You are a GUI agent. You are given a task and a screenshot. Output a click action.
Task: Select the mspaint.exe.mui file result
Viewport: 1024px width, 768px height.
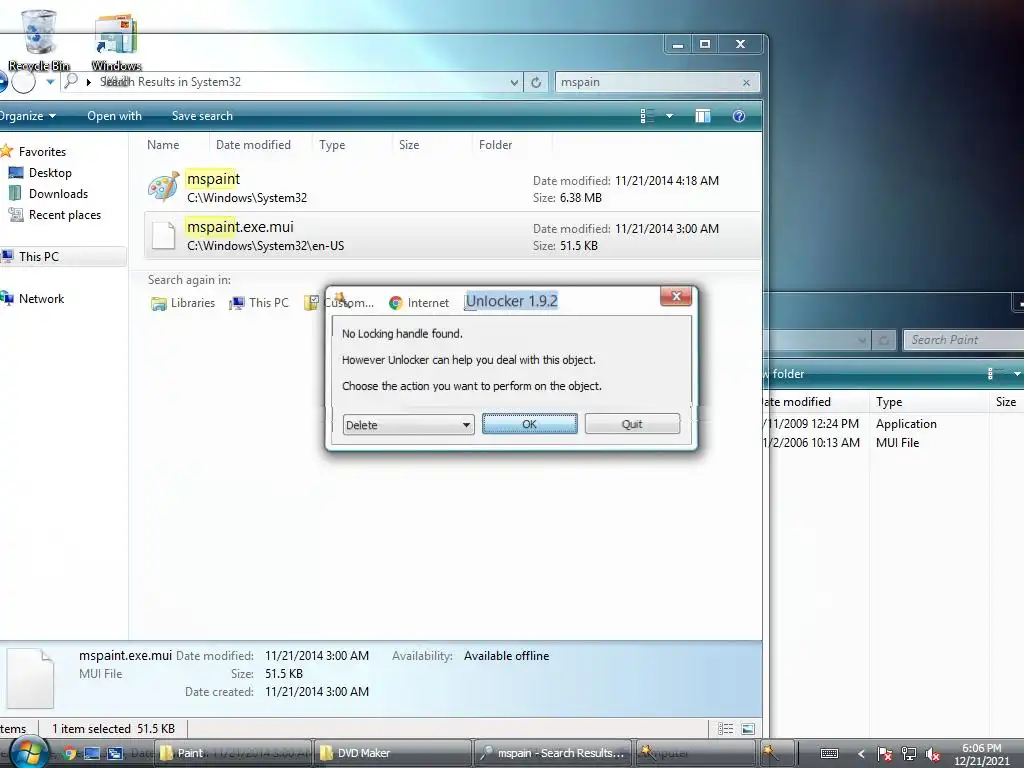452,236
